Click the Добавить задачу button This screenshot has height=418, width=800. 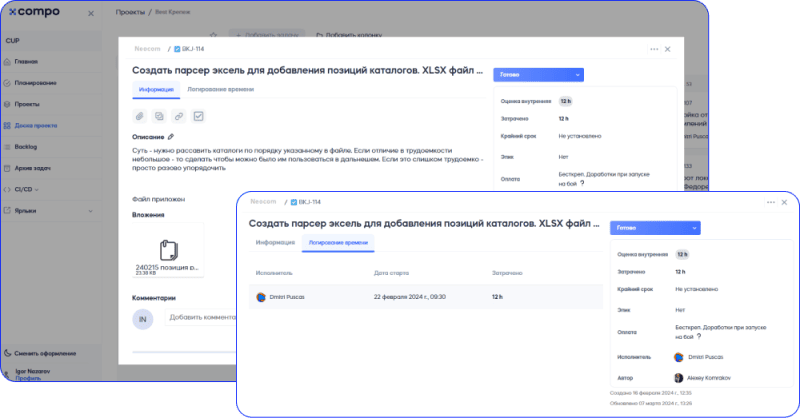tap(267, 35)
